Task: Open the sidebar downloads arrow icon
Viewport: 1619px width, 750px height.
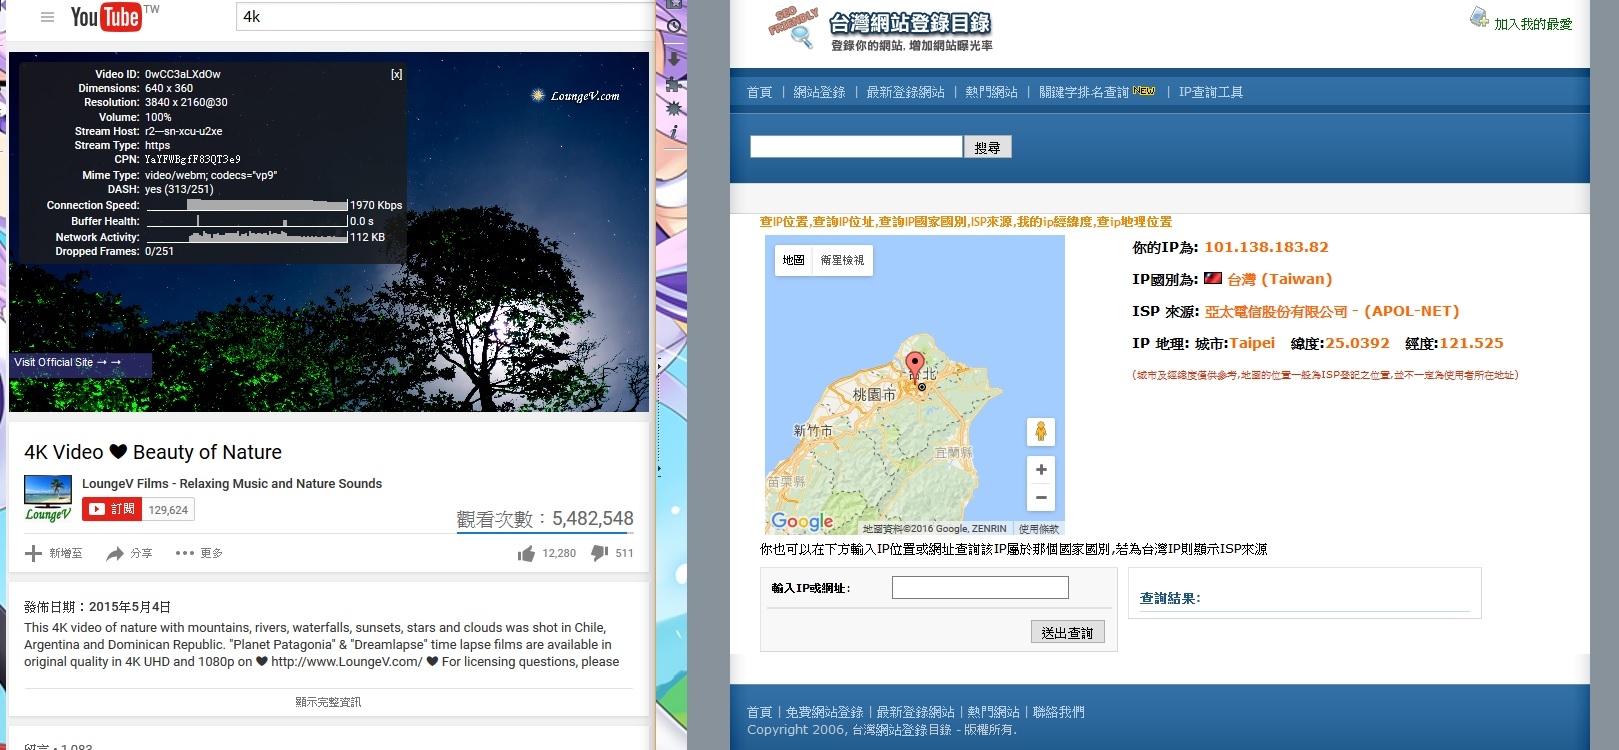Action: click(x=674, y=58)
